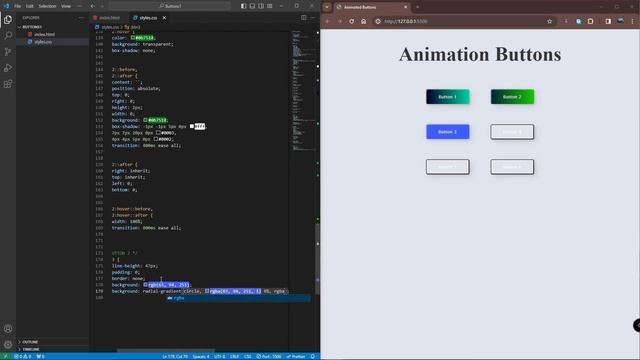Image resolution: width=640 pixels, height=360 pixels.
Task: Open color picker for rgb(63, 94, 251) swatch
Action: 145,285
